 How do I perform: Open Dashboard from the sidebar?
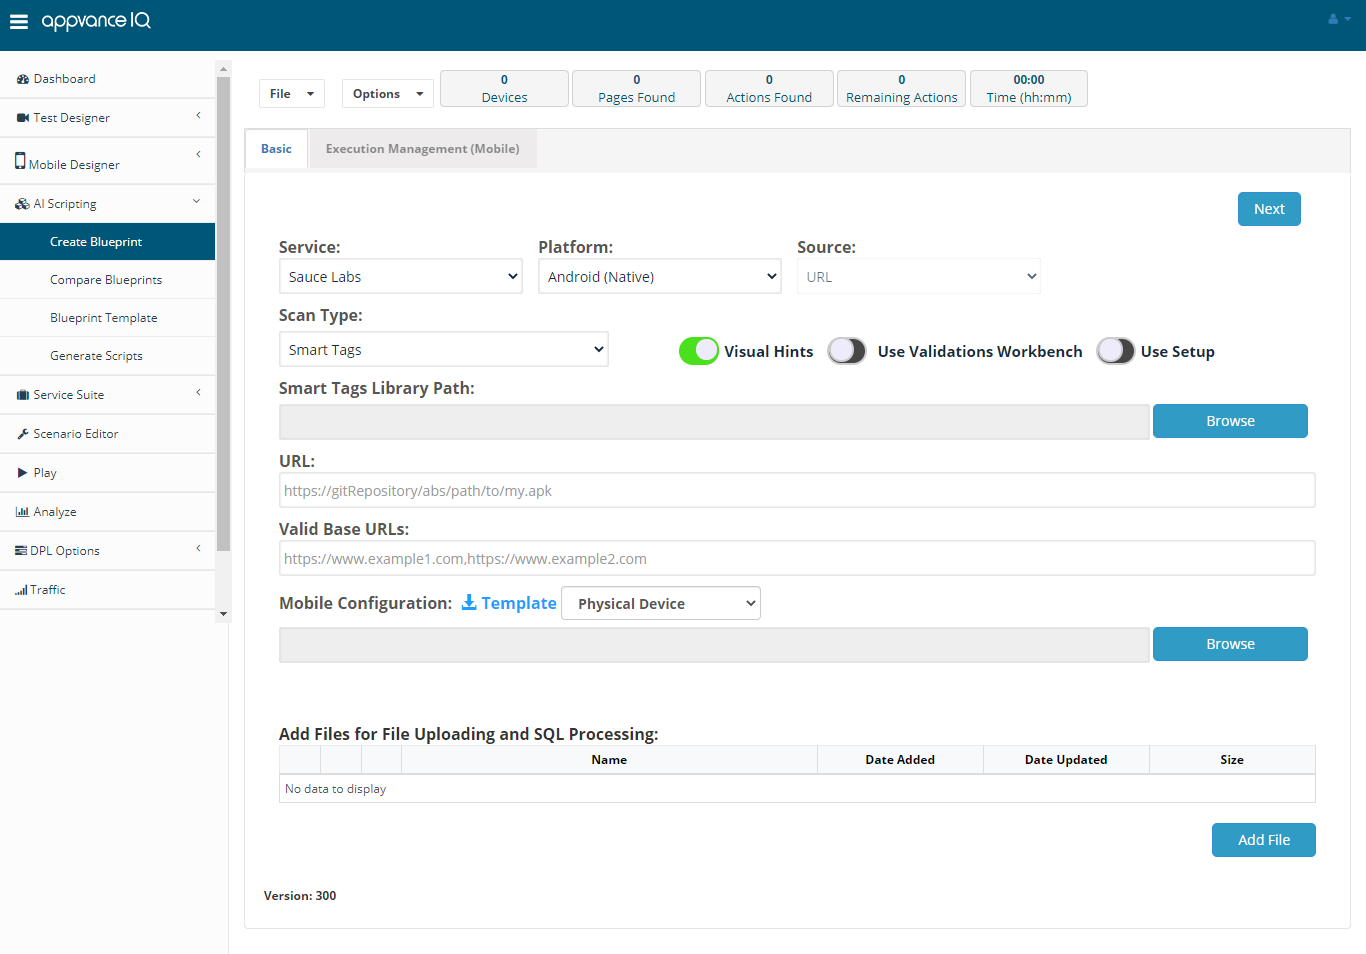(x=108, y=79)
